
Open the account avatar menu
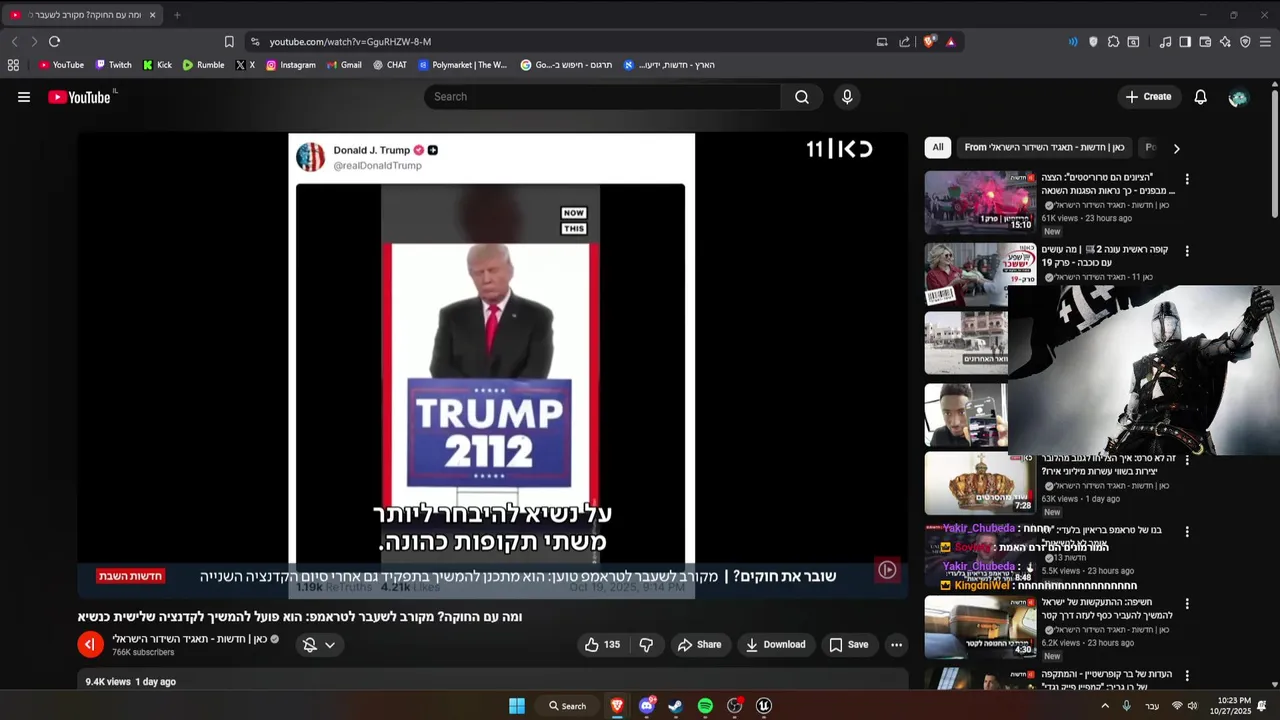tap(1238, 97)
